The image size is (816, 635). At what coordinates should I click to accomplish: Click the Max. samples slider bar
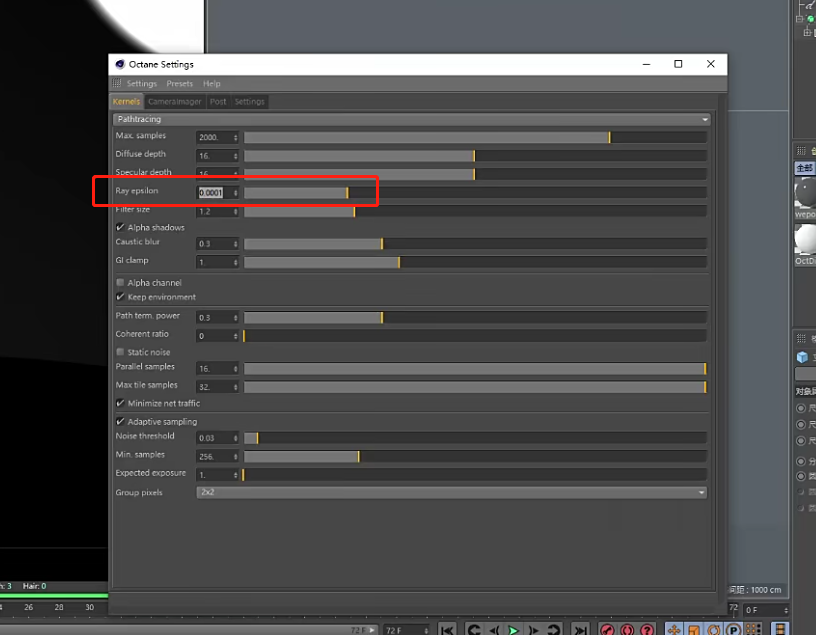pyautogui.click(x=475, y=137)
